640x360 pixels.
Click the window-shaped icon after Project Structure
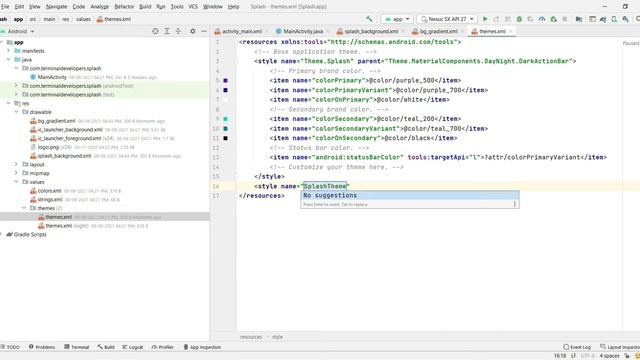point(592,19)
